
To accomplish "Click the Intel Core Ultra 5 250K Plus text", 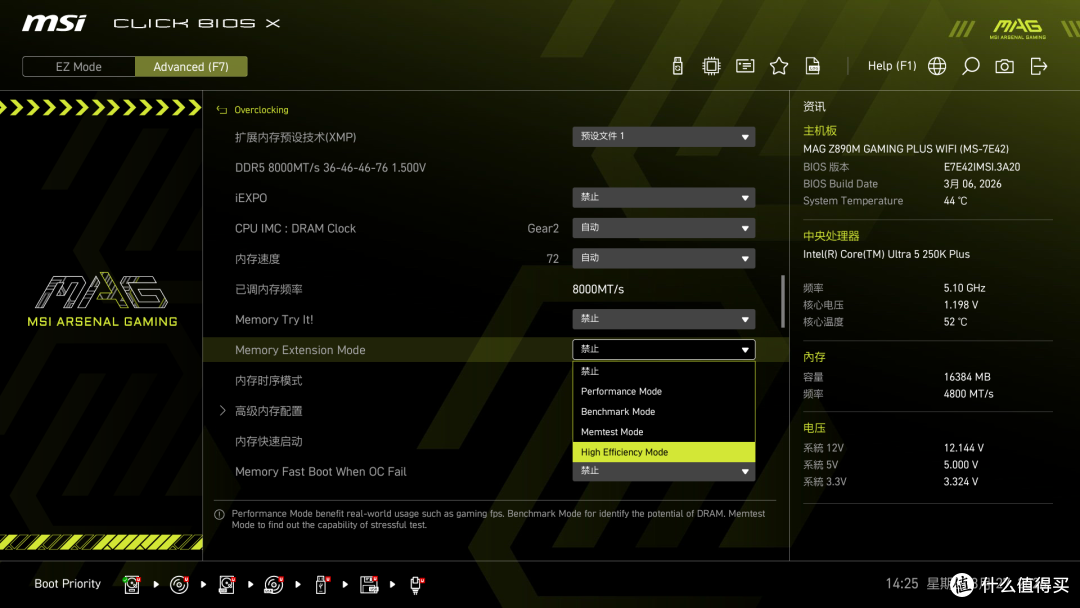I will (x=886, y=254).
